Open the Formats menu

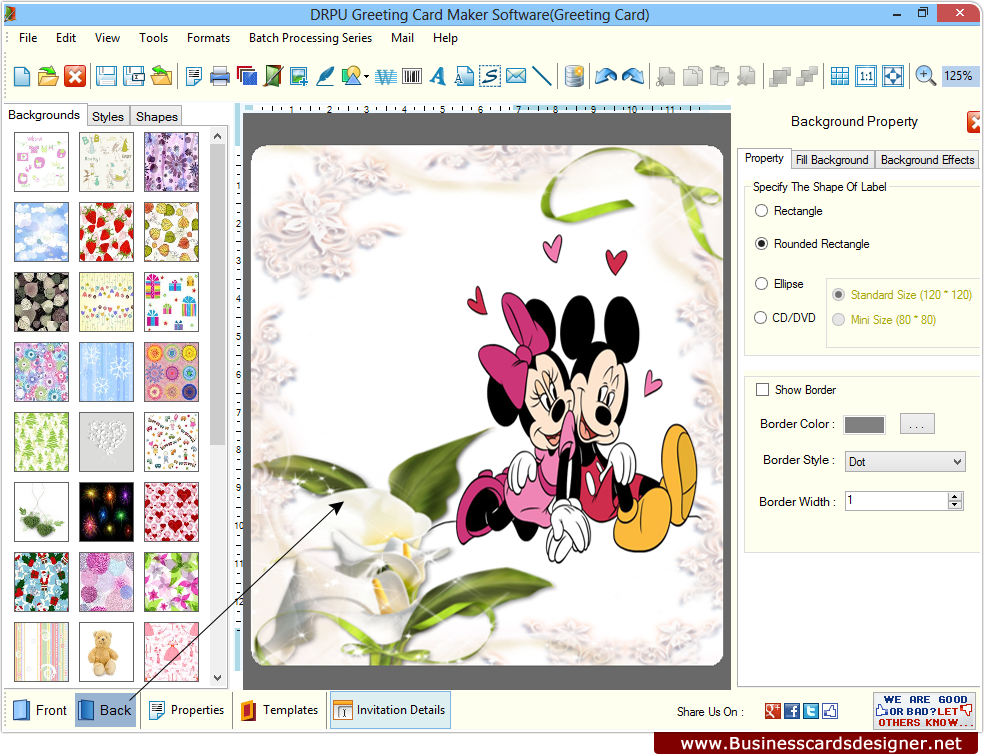click(208, 38)
